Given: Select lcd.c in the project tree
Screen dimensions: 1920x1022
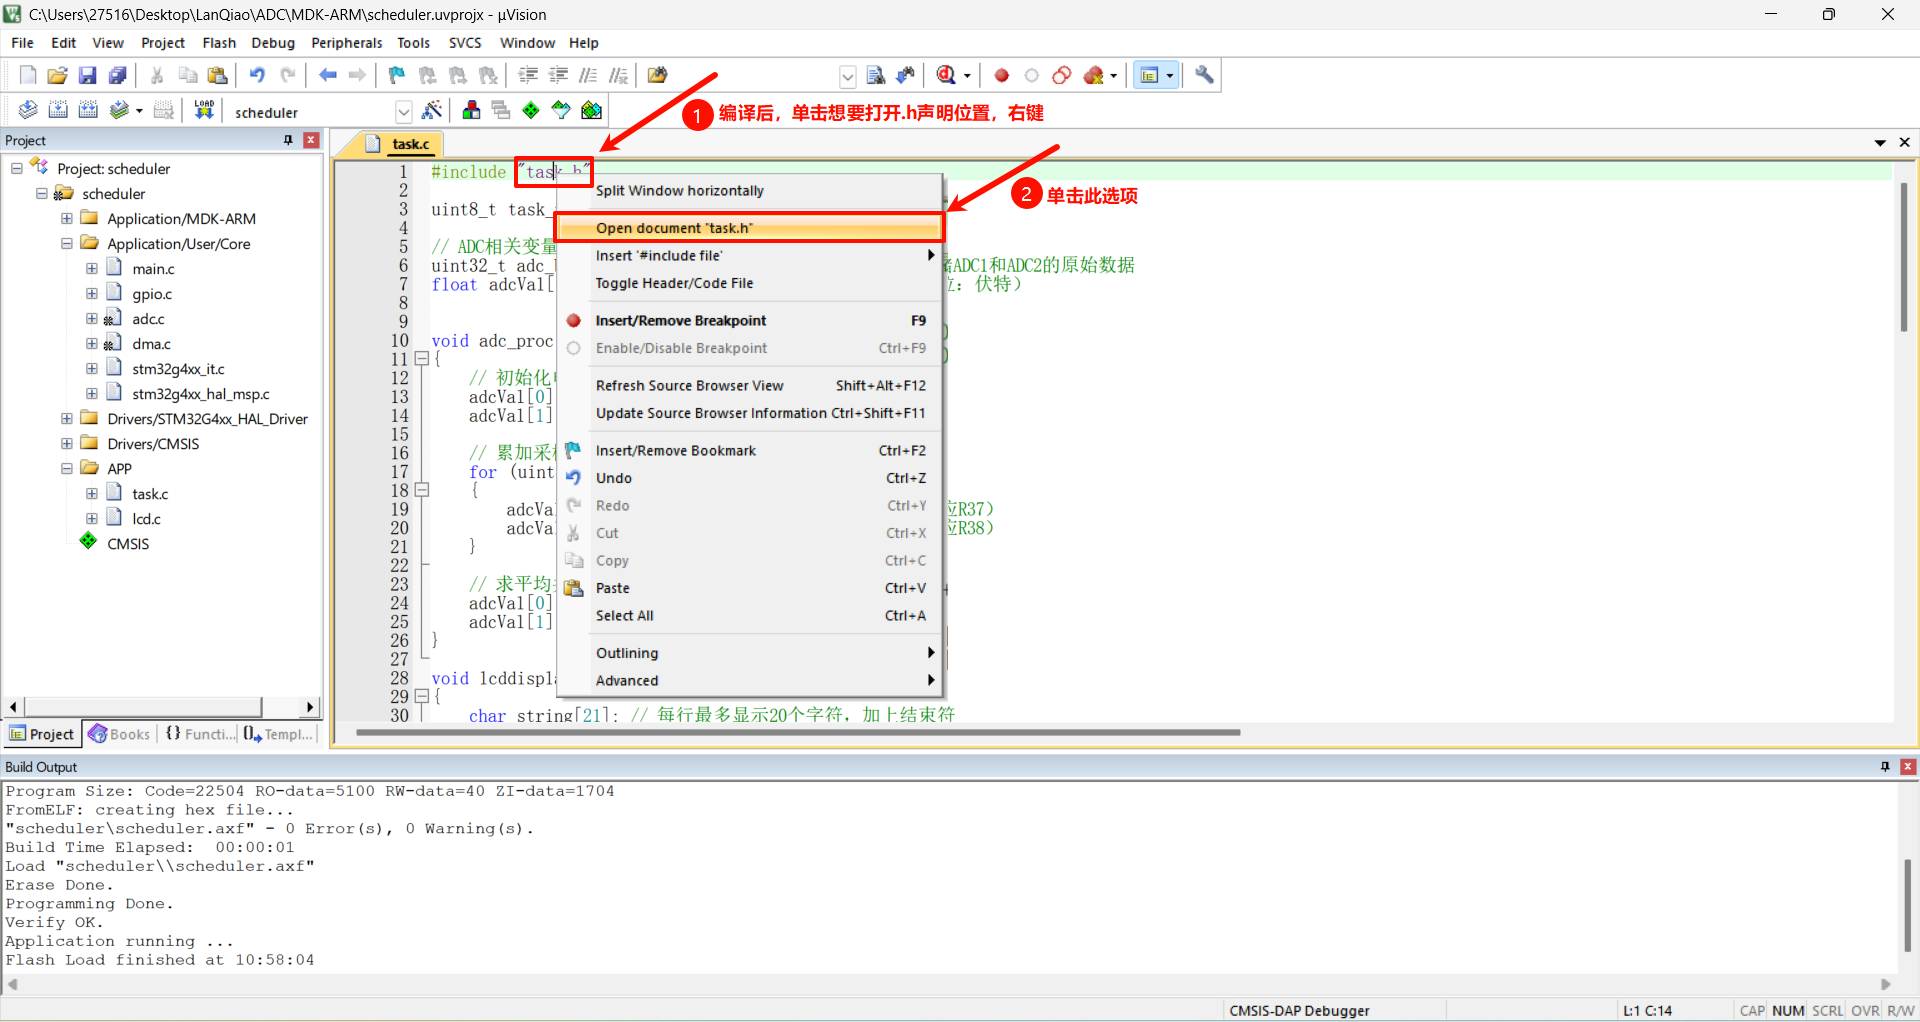Looking at the screenshot, I should (x=146, y=519).
